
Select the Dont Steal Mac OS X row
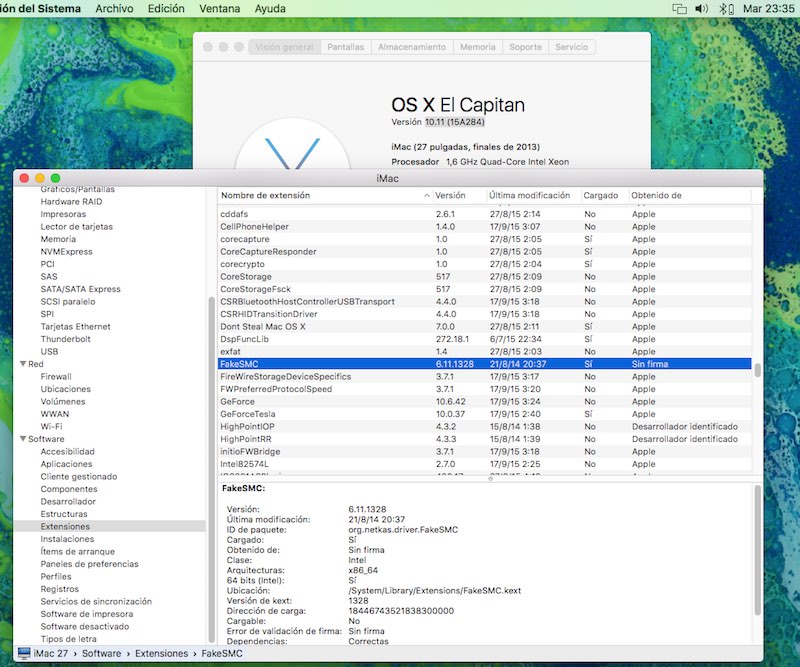point(484,327)
